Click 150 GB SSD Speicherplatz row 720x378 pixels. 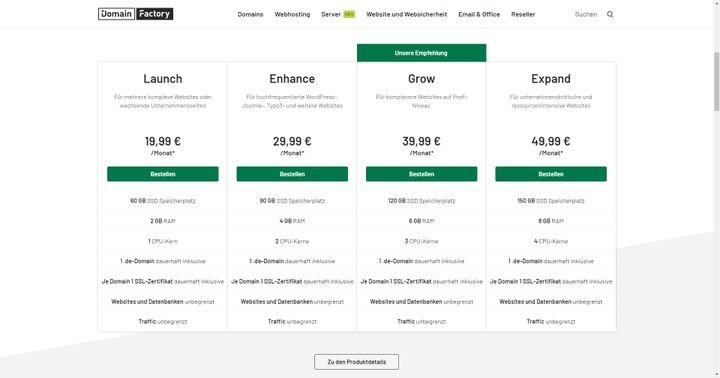tap(551, 201)
